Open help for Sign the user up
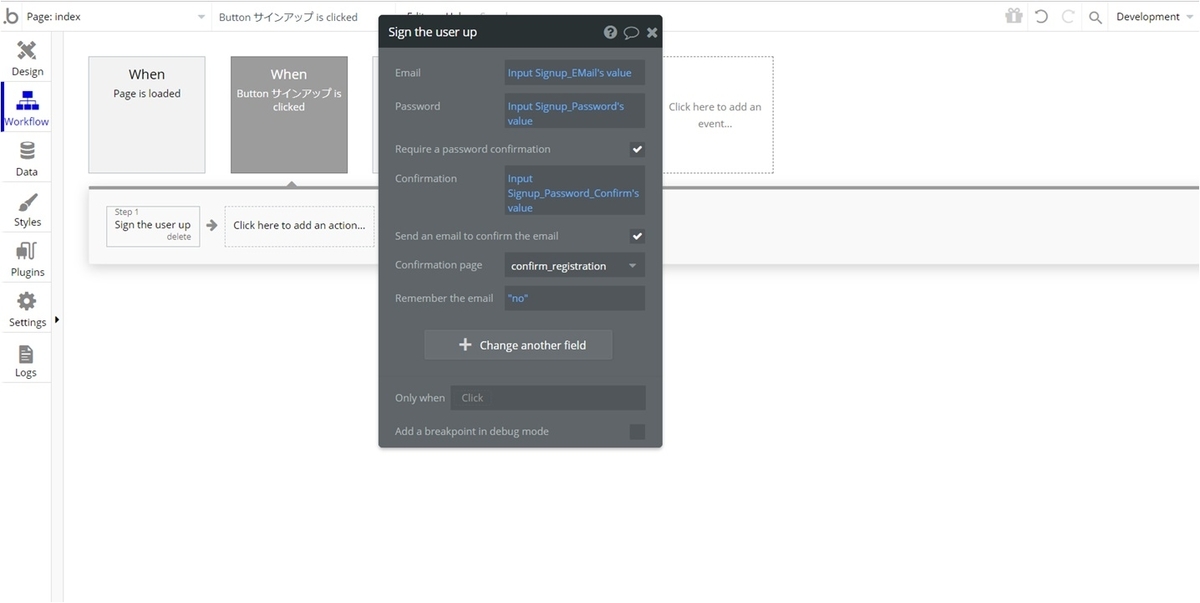Screen dimensions: 1200x603 coord(611,32)
